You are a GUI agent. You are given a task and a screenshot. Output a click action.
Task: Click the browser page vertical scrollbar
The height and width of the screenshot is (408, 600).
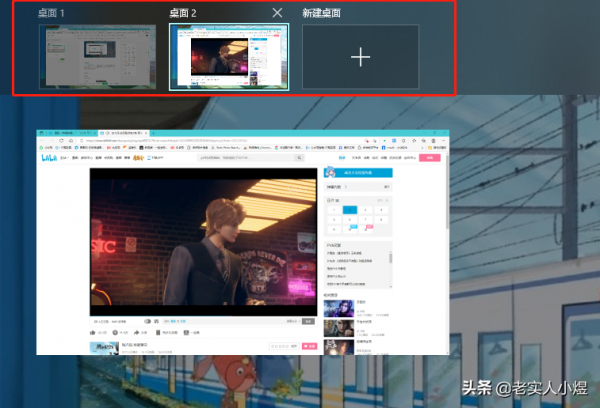[x=447, y=191]
